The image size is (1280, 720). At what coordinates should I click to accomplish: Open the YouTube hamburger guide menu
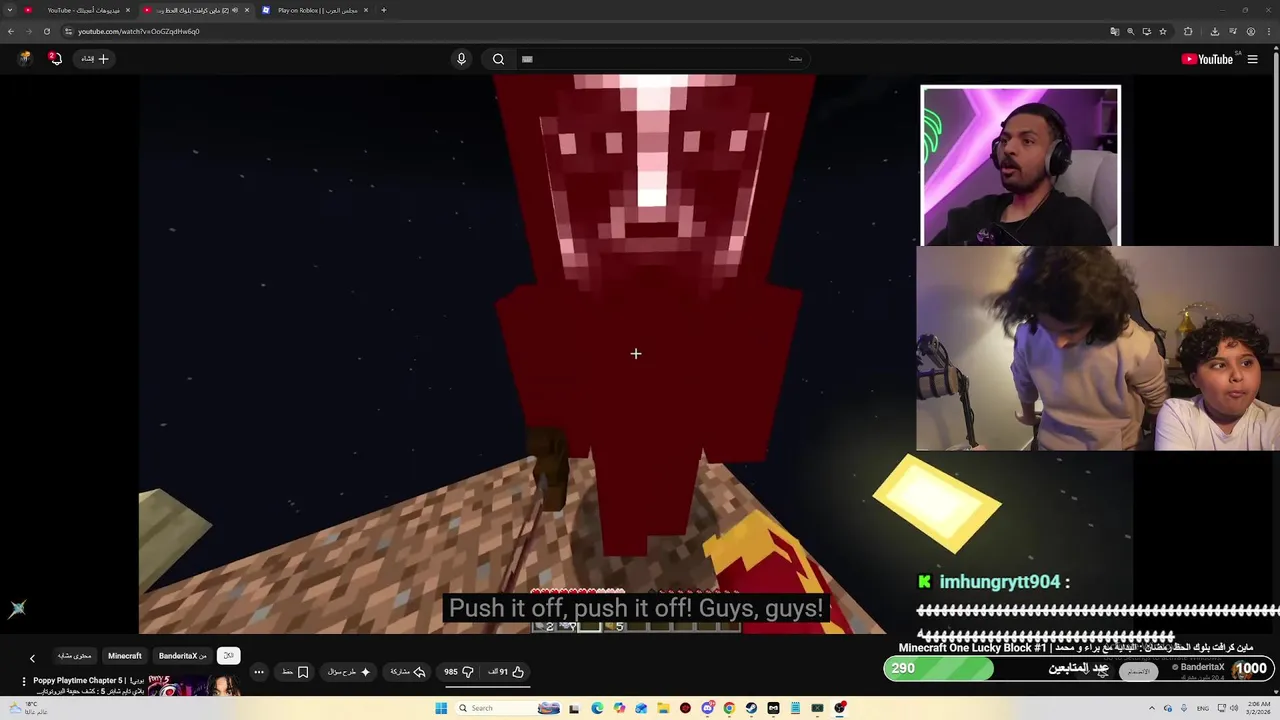point(1252,59)
